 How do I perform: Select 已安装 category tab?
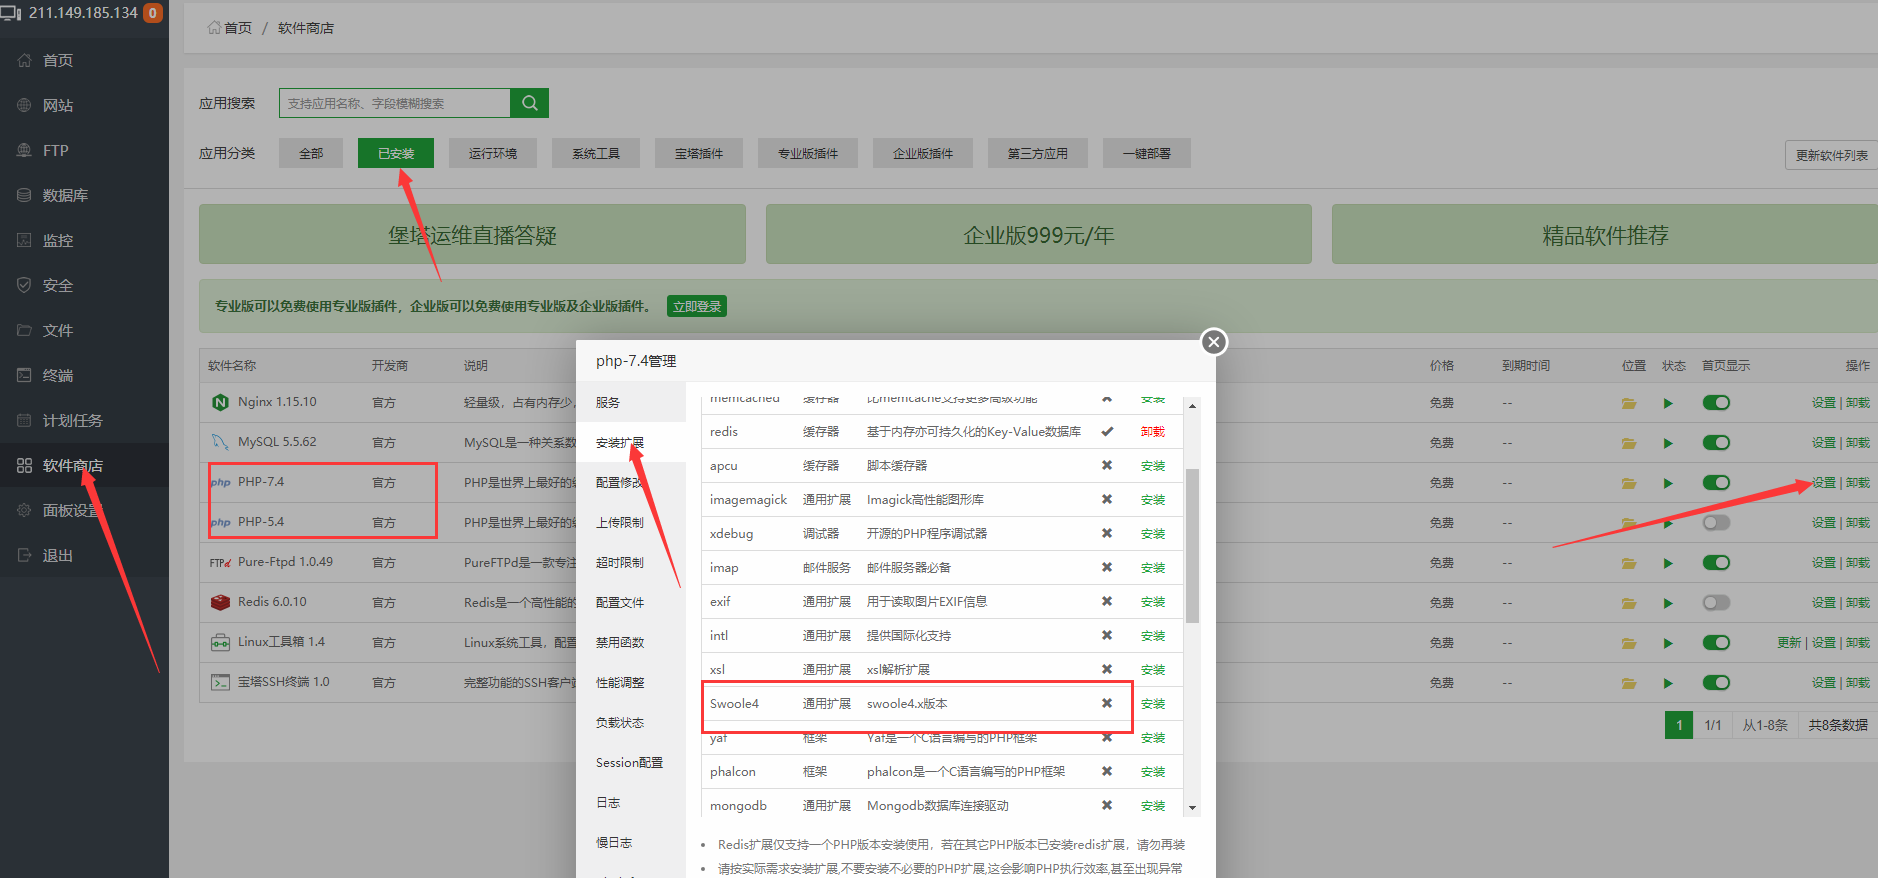click(396, 153)
